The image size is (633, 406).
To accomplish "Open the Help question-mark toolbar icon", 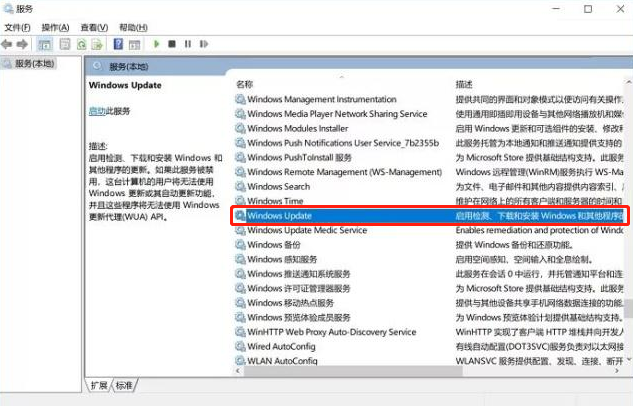I will tap(118, 44).
